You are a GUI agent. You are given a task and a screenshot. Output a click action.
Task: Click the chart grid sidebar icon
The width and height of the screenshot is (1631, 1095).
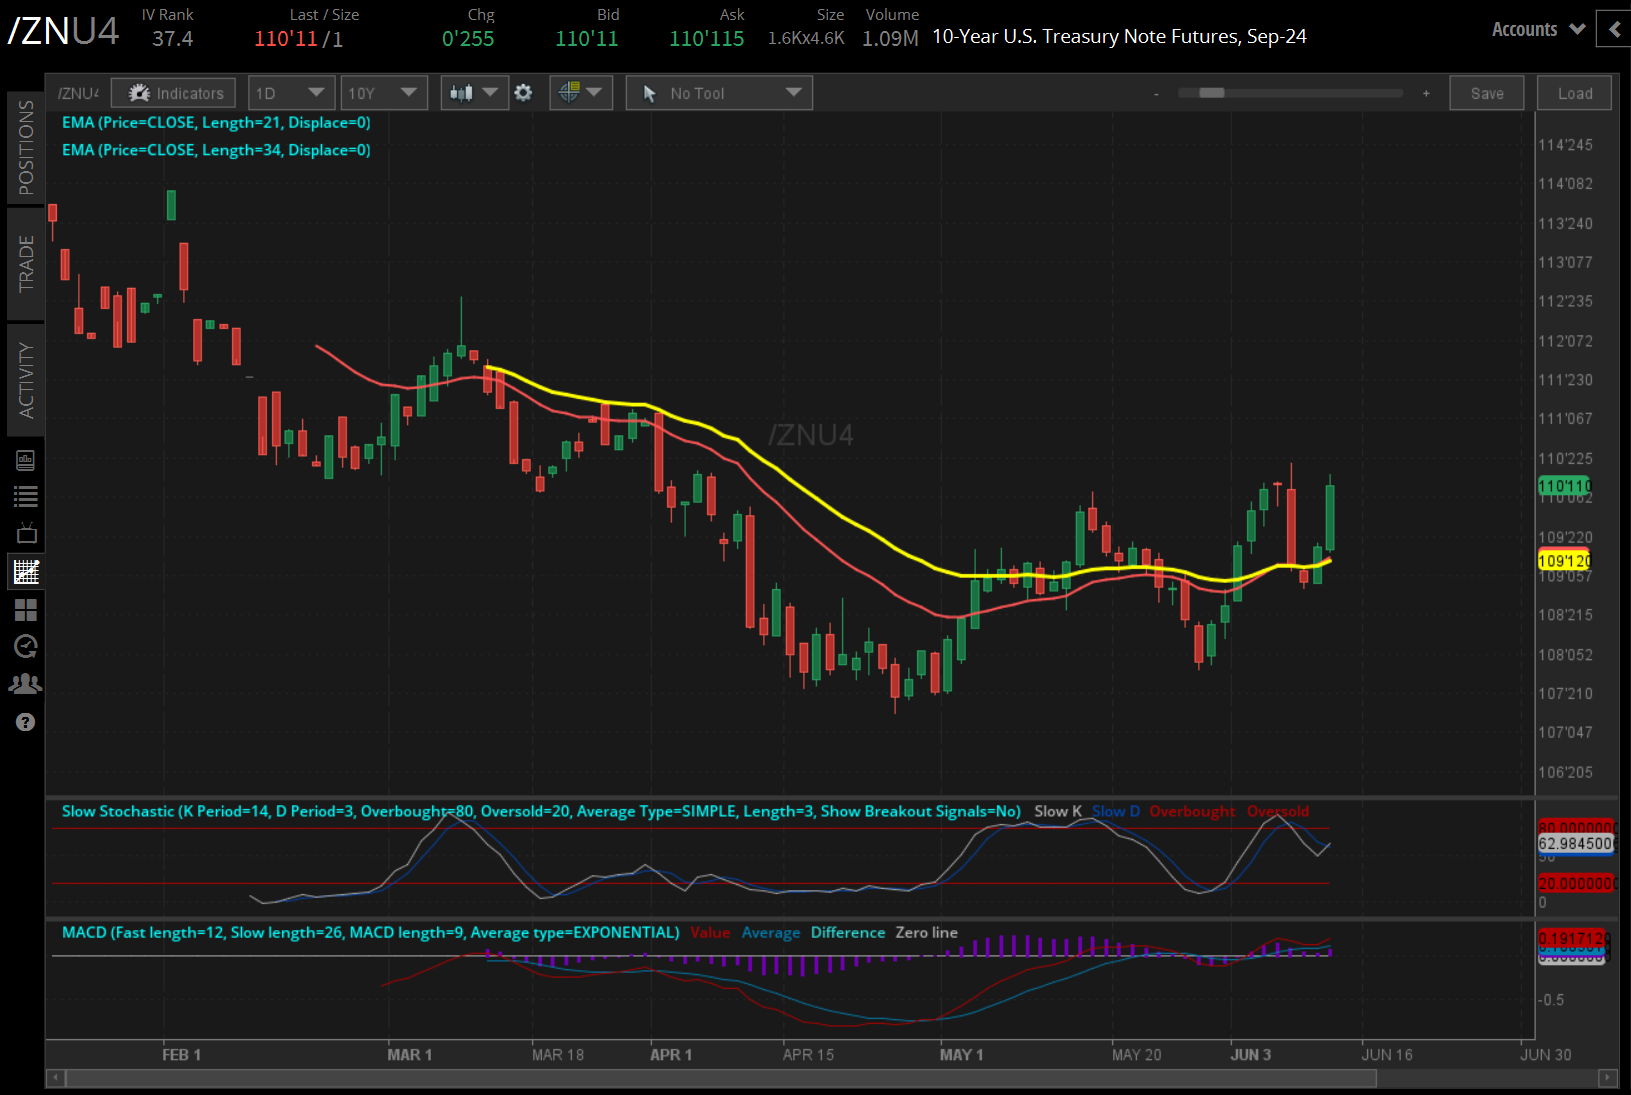click(x=26, y=572)
